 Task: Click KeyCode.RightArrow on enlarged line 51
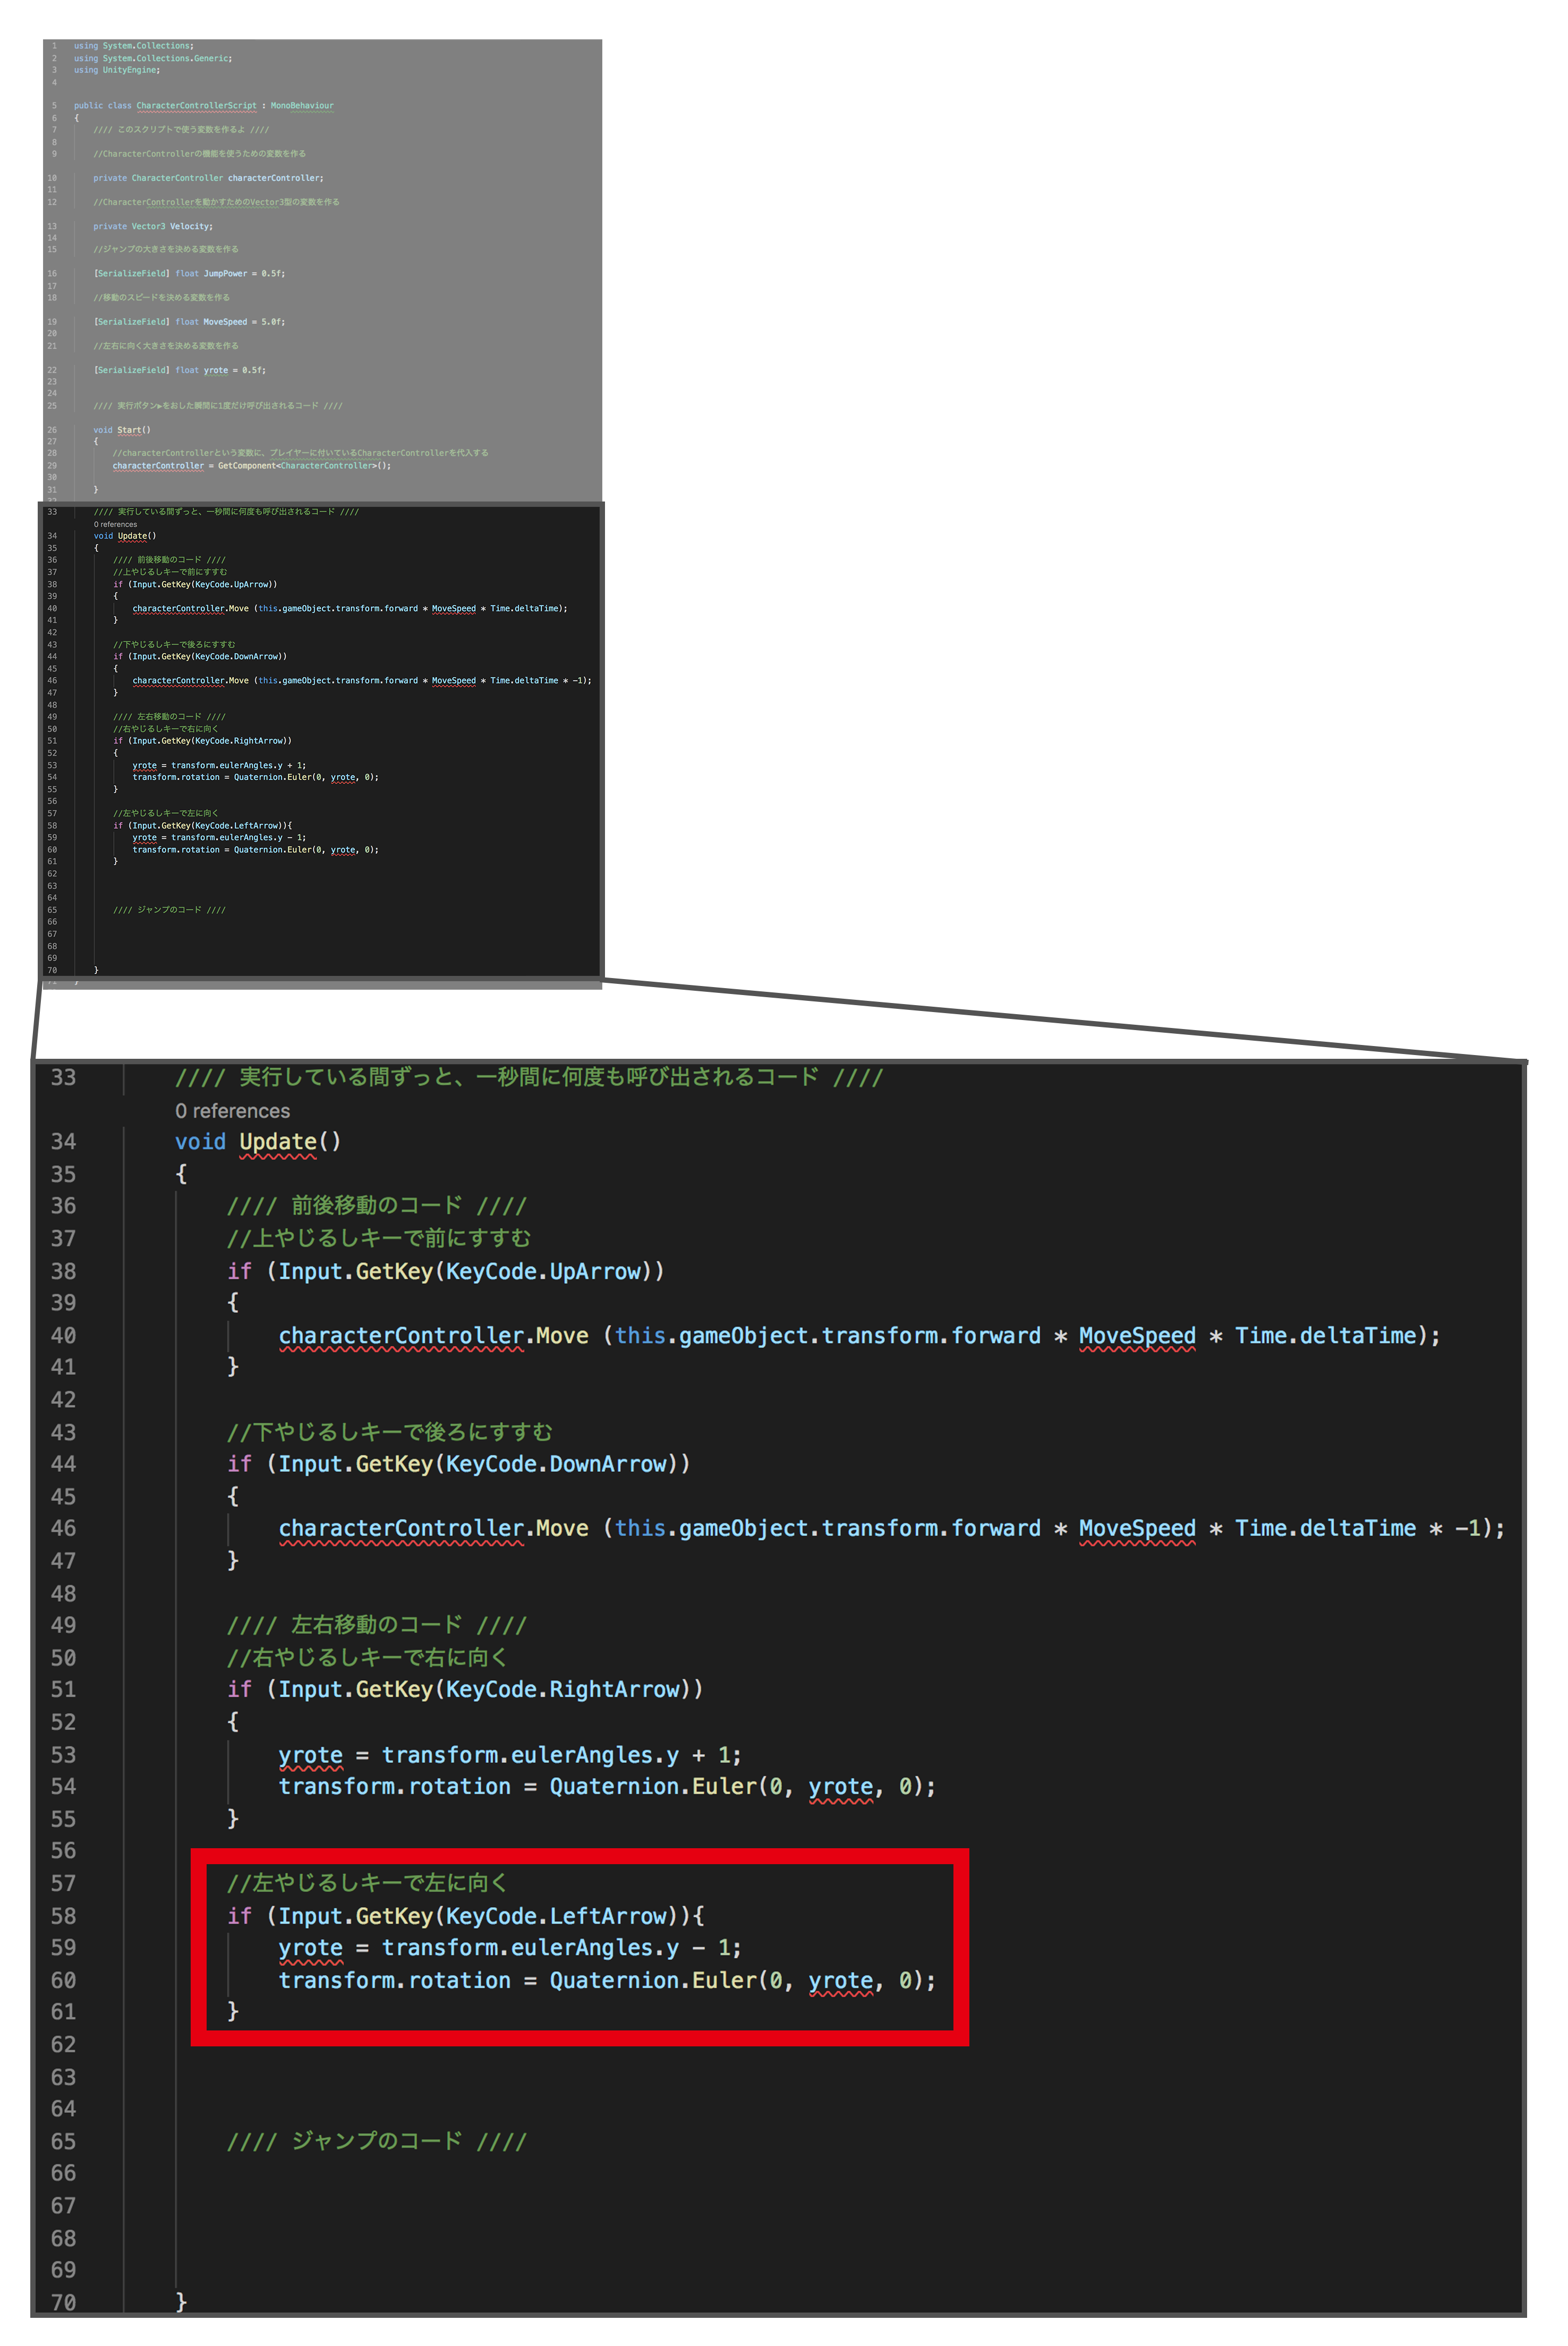coord(563,1689)
